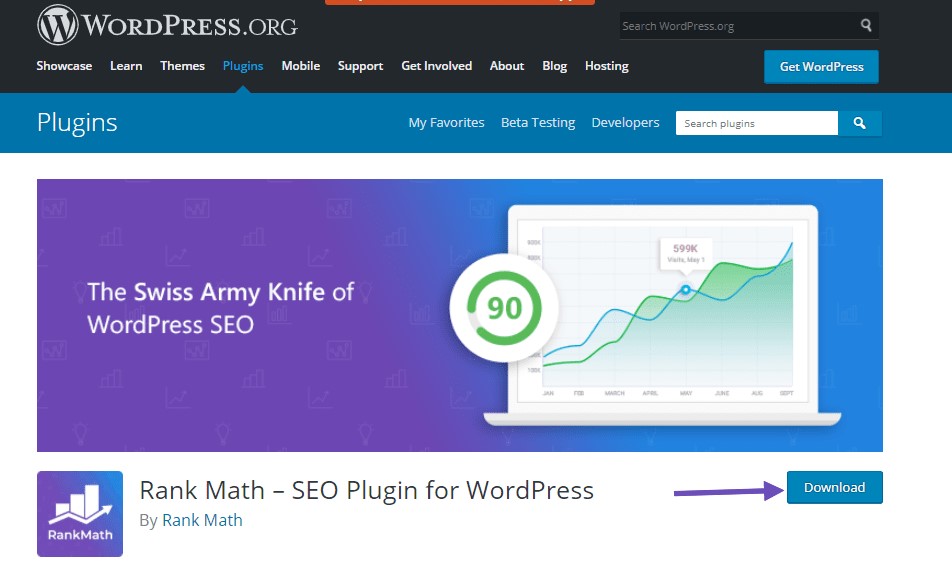Go to the Support menu item
952x566 pixels.
coord(360,66)
